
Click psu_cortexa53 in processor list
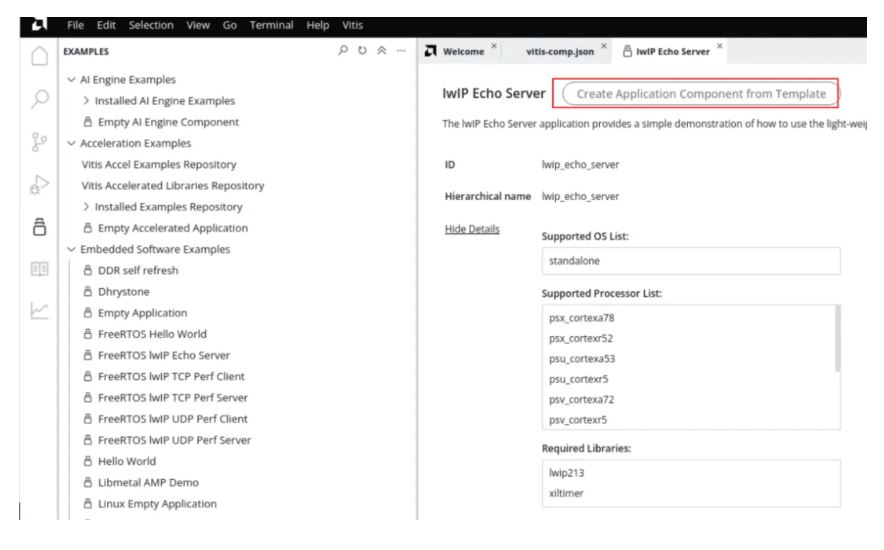582,358
